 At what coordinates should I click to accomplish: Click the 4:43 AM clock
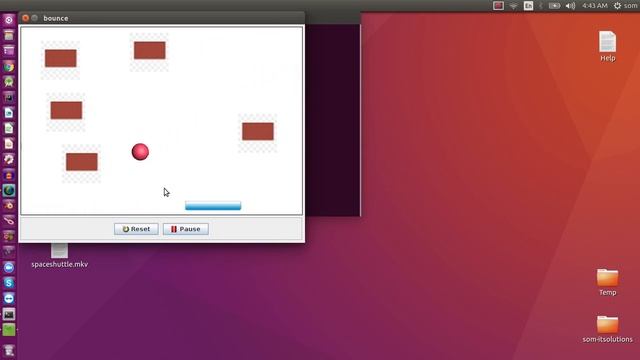(595, 5)
